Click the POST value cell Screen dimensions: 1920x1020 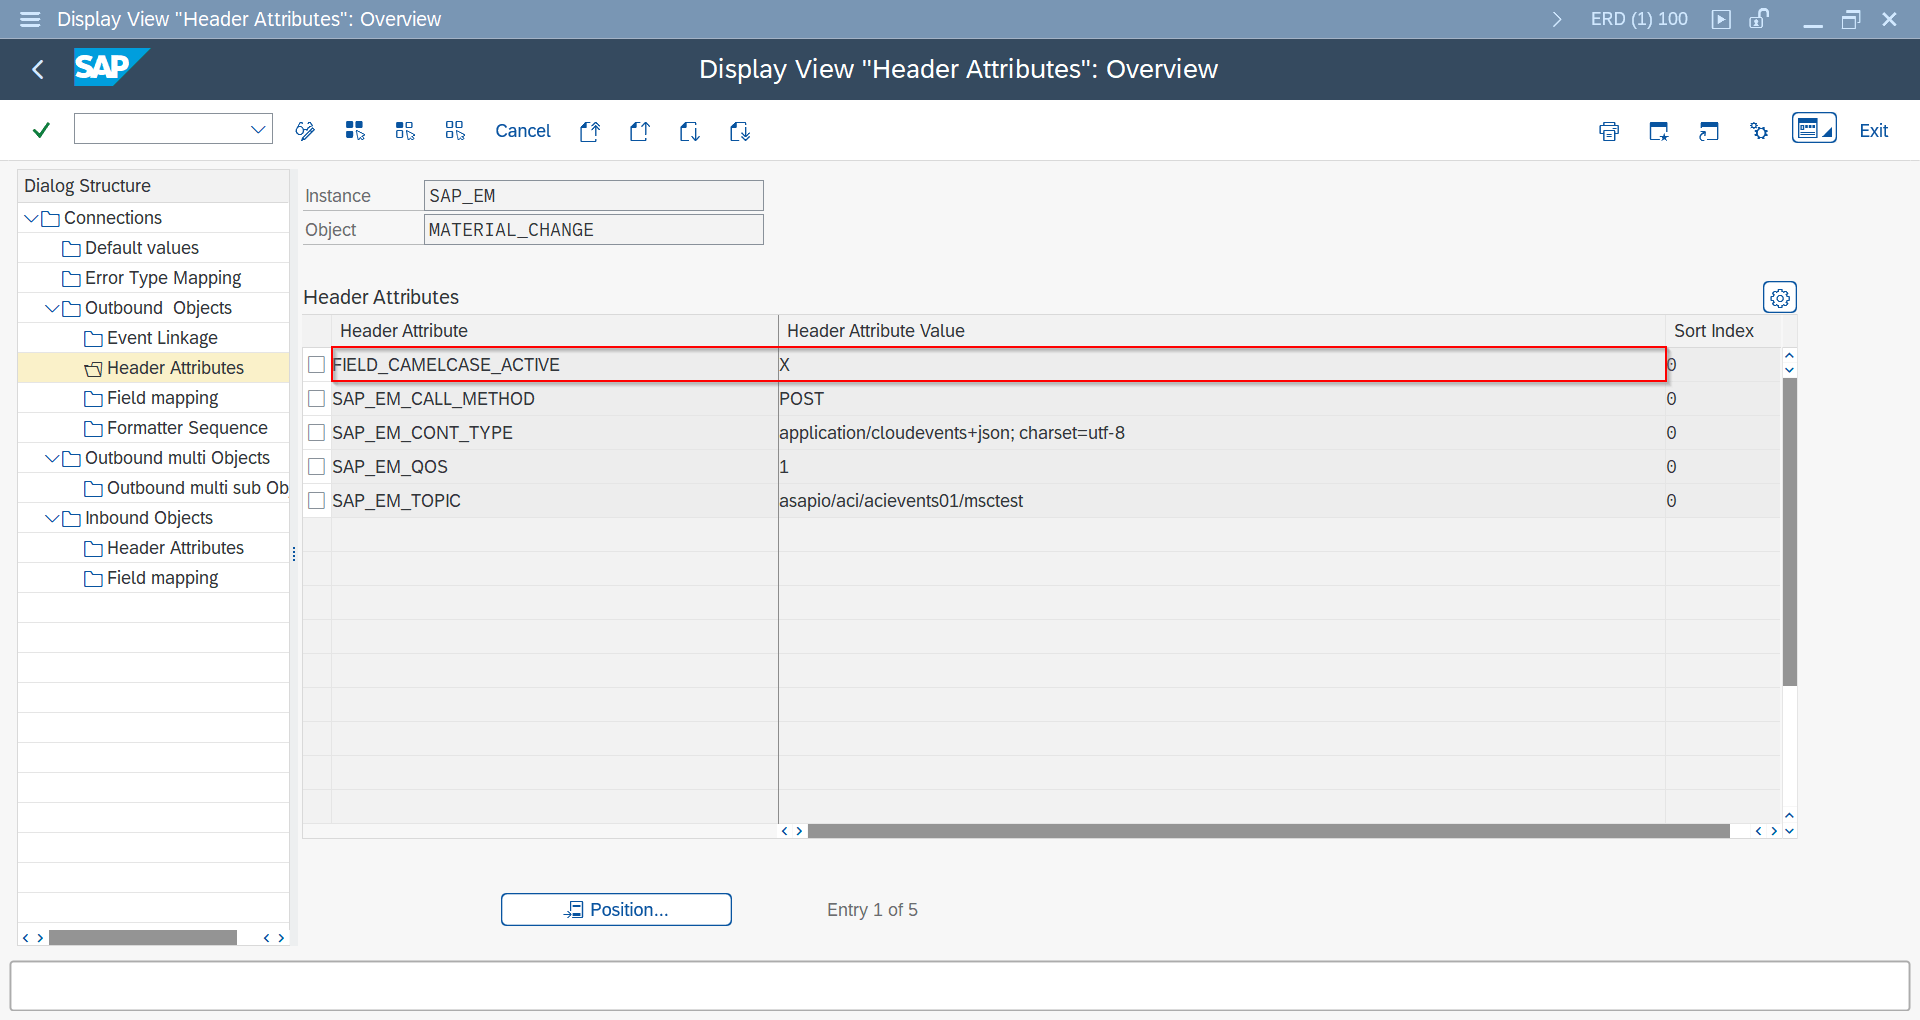click(1222, 399)
